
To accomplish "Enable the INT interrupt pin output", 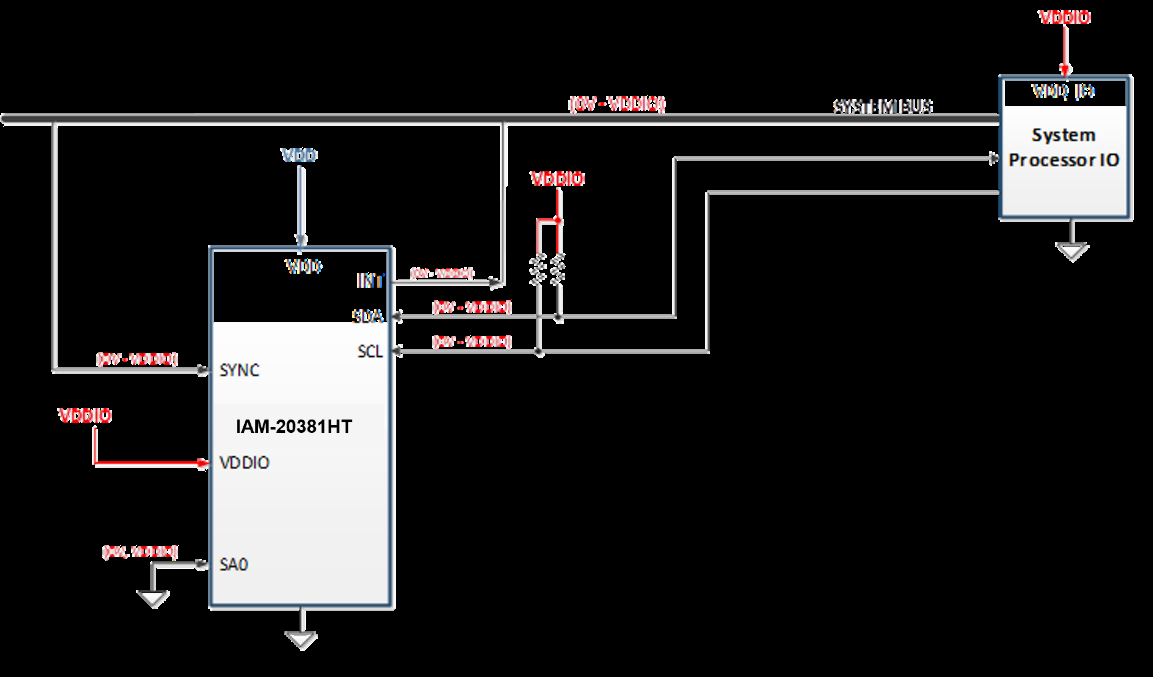I will point(372,283).
